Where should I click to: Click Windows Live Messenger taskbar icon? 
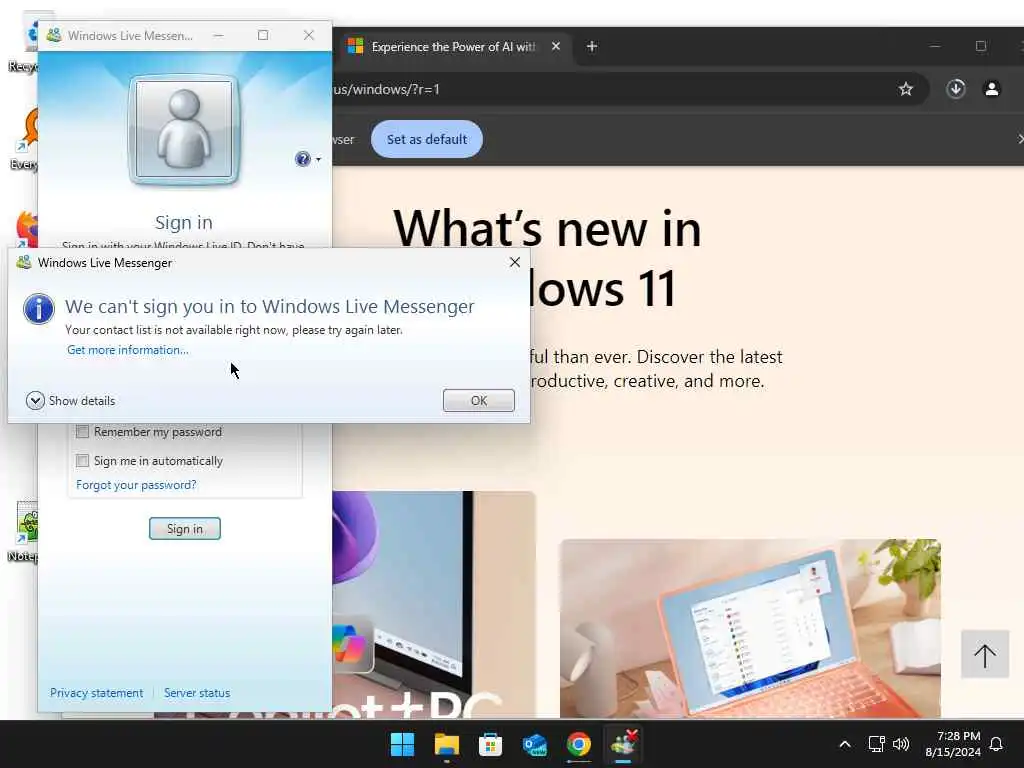624,744
